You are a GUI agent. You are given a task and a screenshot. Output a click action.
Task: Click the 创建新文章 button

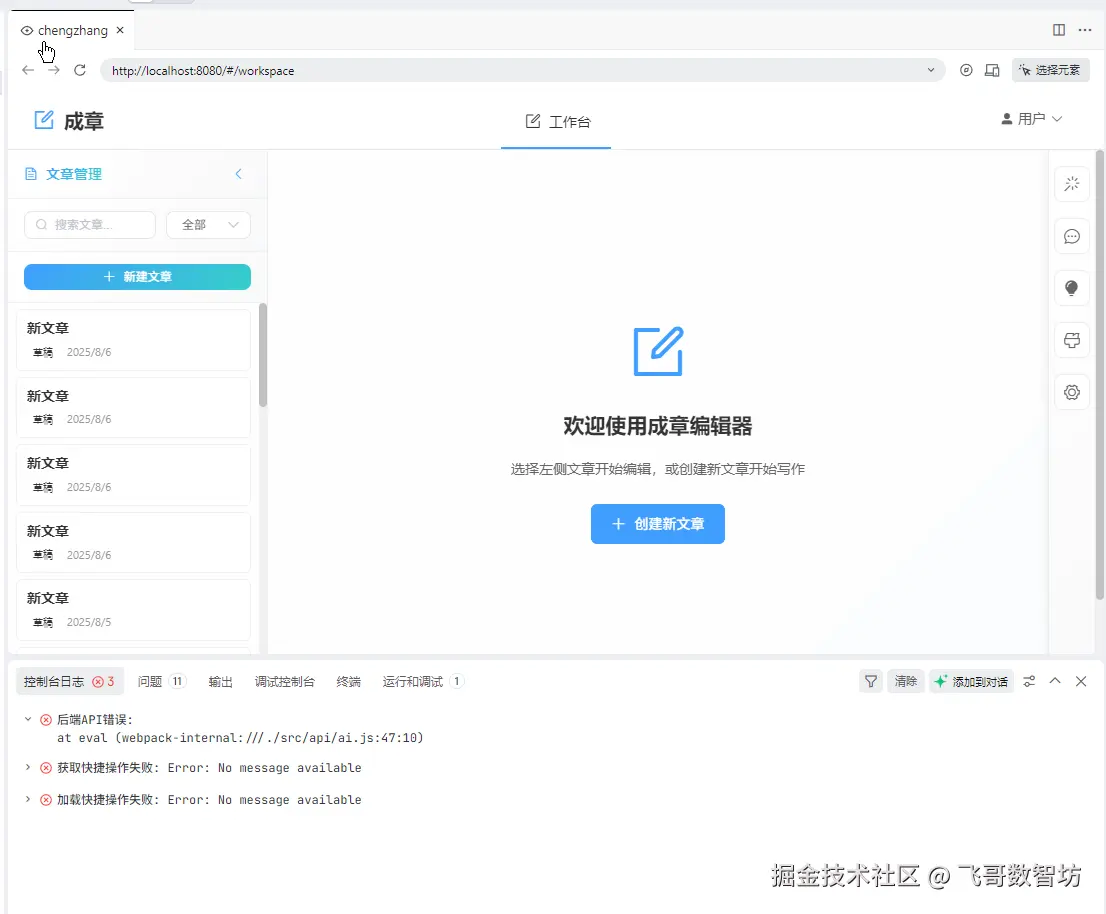[x=657, y=524]
